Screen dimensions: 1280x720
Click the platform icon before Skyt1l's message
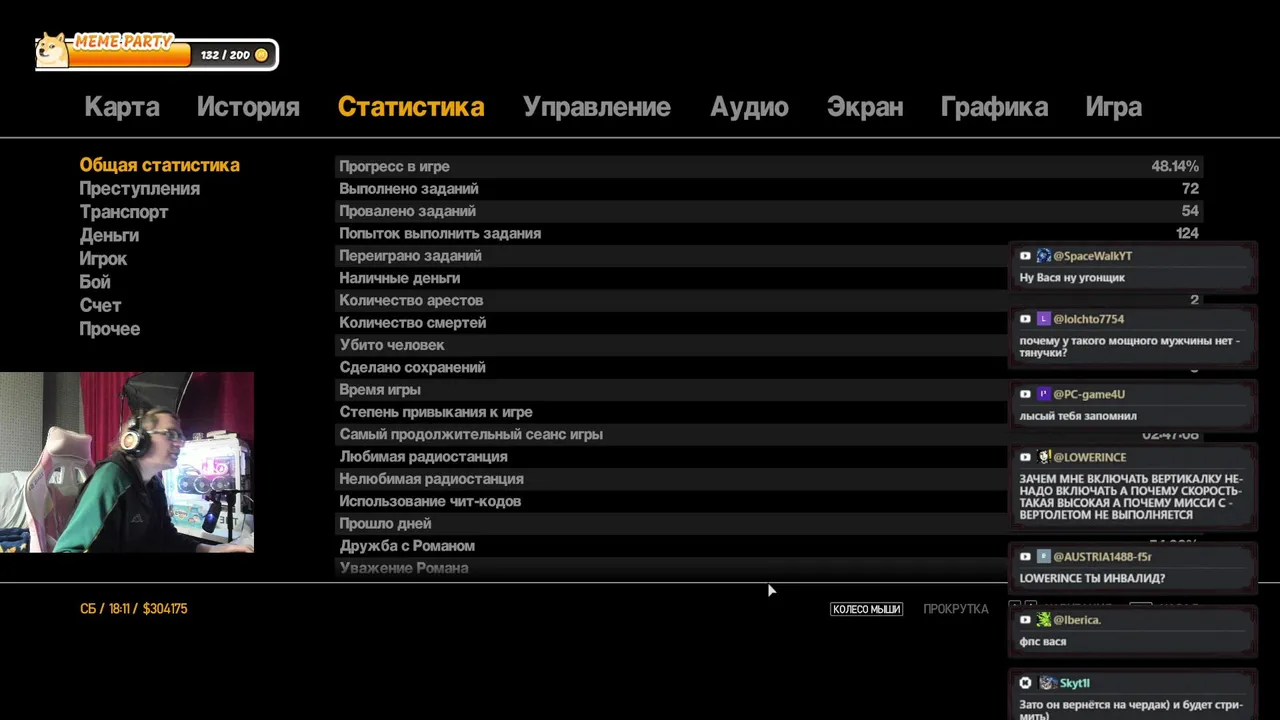(1025, 683)
